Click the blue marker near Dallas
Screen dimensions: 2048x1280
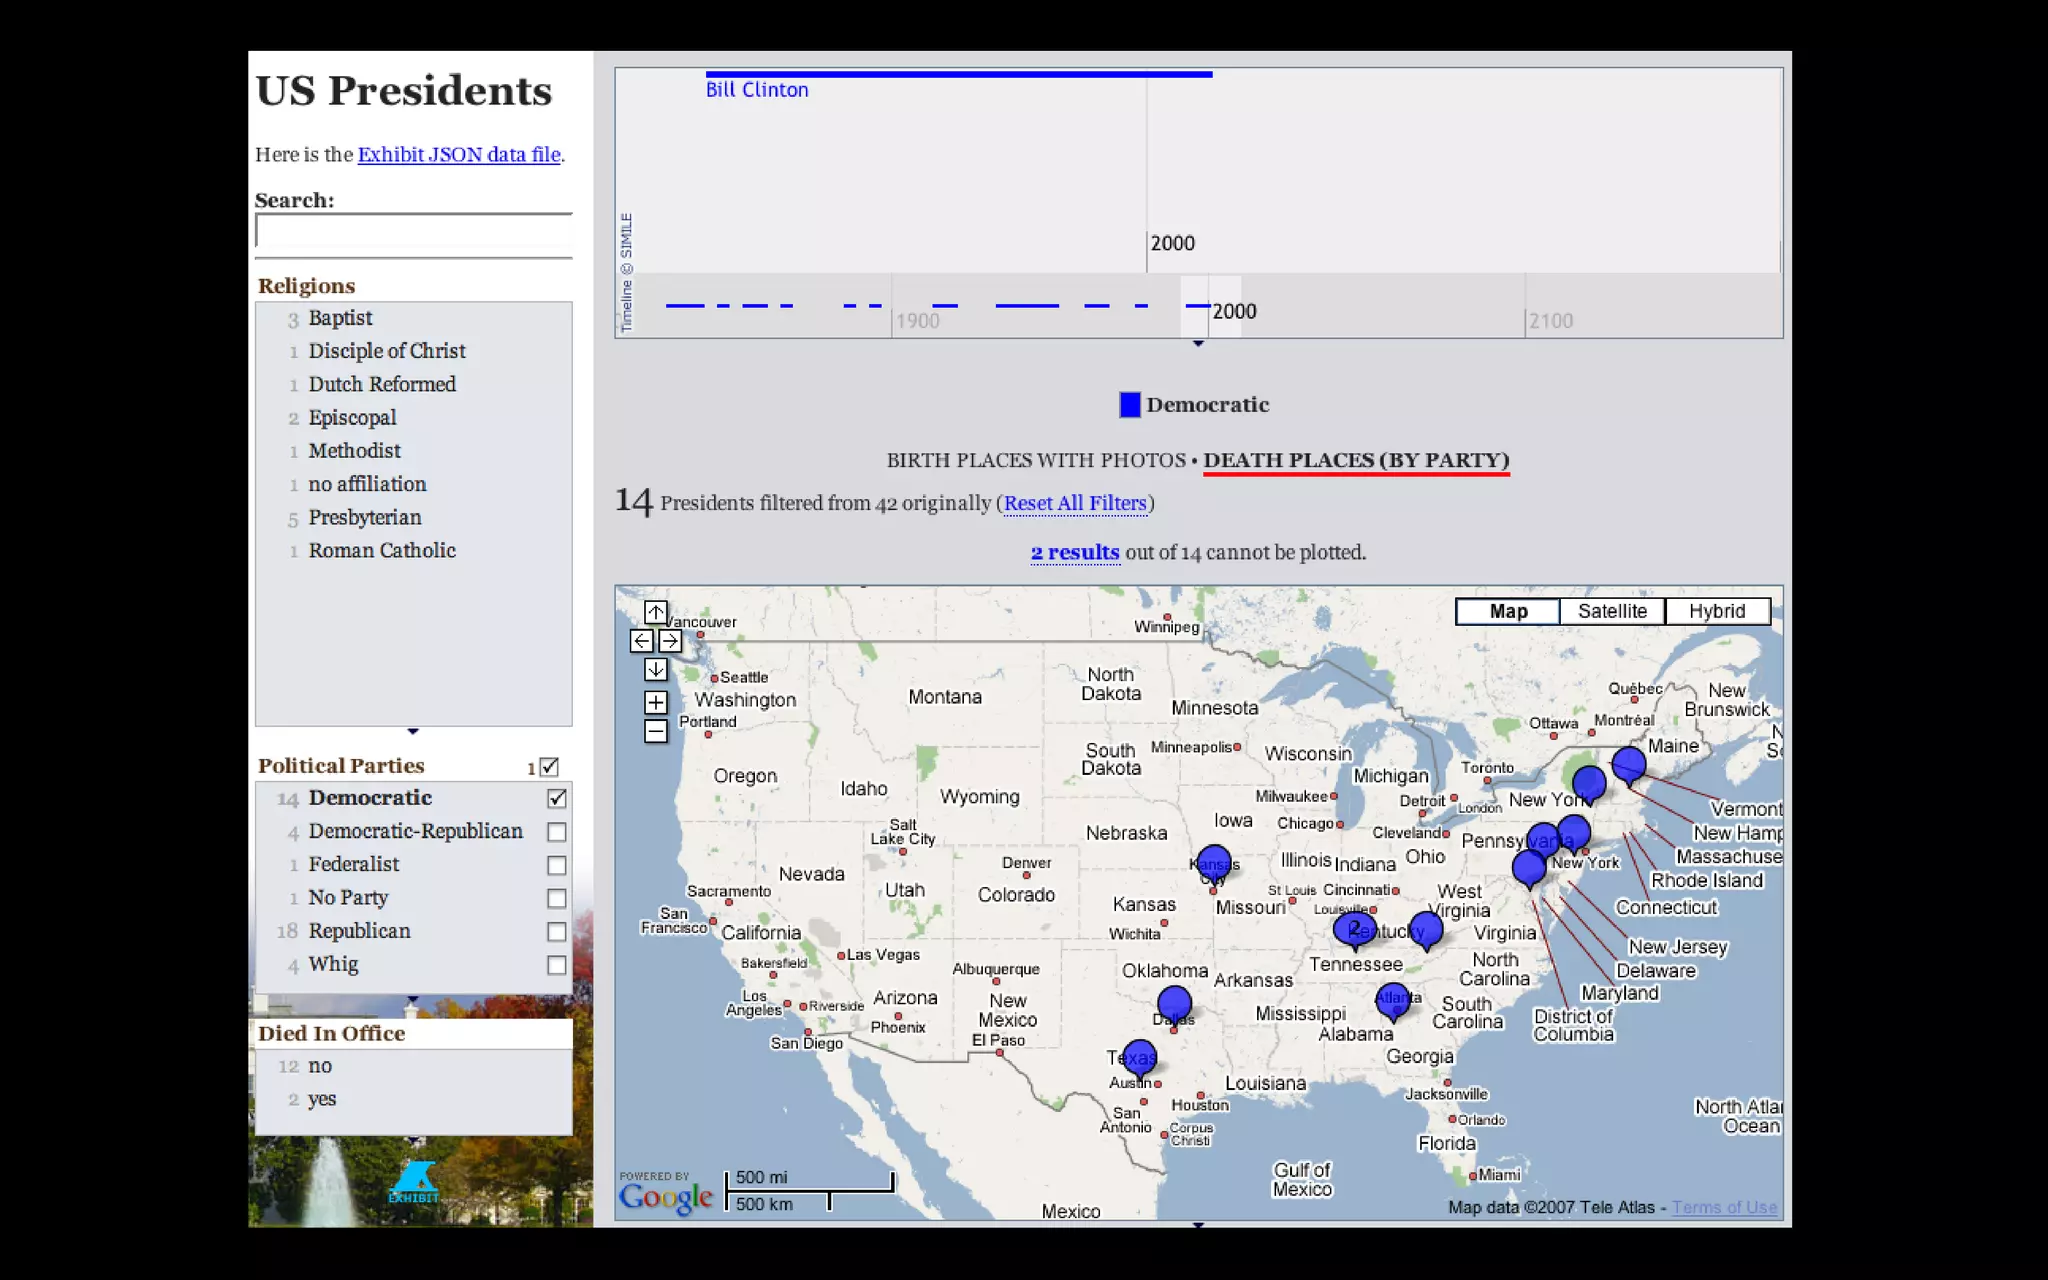pos(1174,1001)
